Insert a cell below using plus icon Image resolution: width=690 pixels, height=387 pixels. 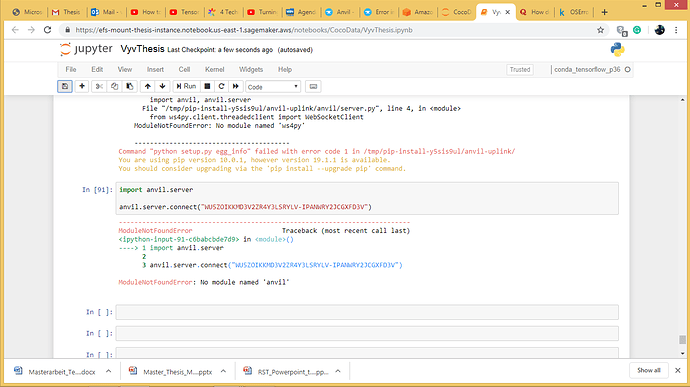click(x=82, y=86)
